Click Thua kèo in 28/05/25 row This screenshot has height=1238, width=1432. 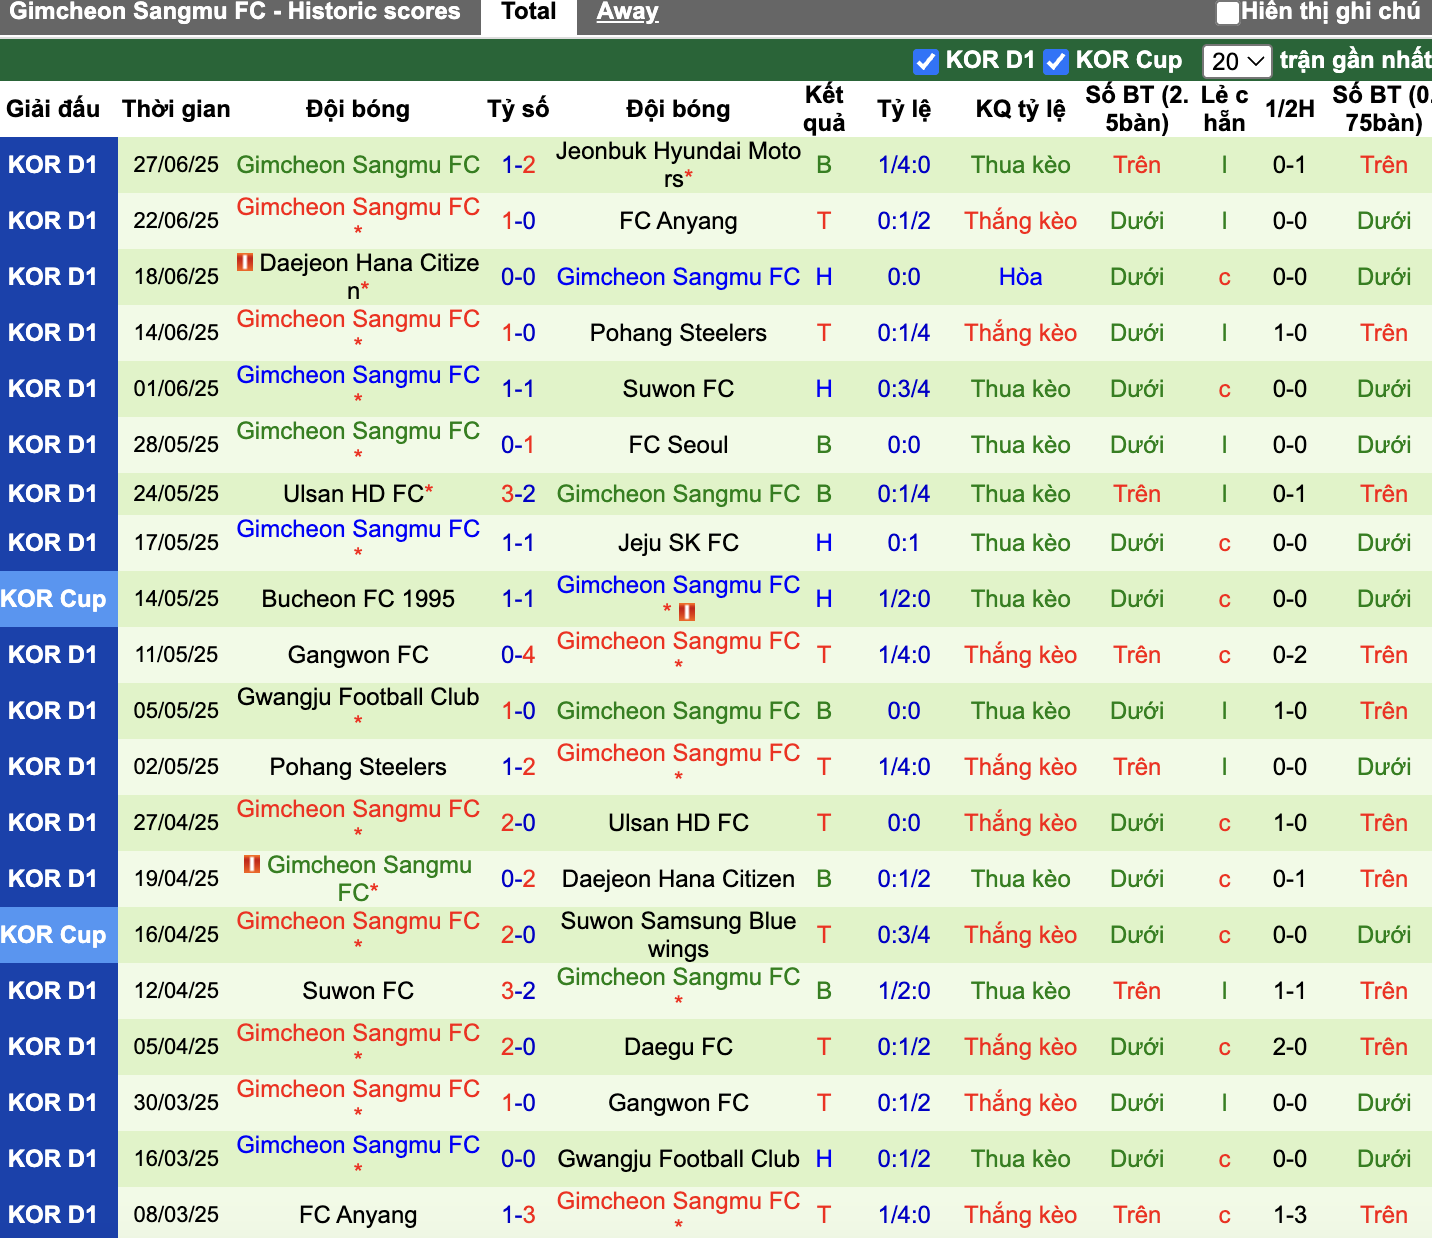1020,445
